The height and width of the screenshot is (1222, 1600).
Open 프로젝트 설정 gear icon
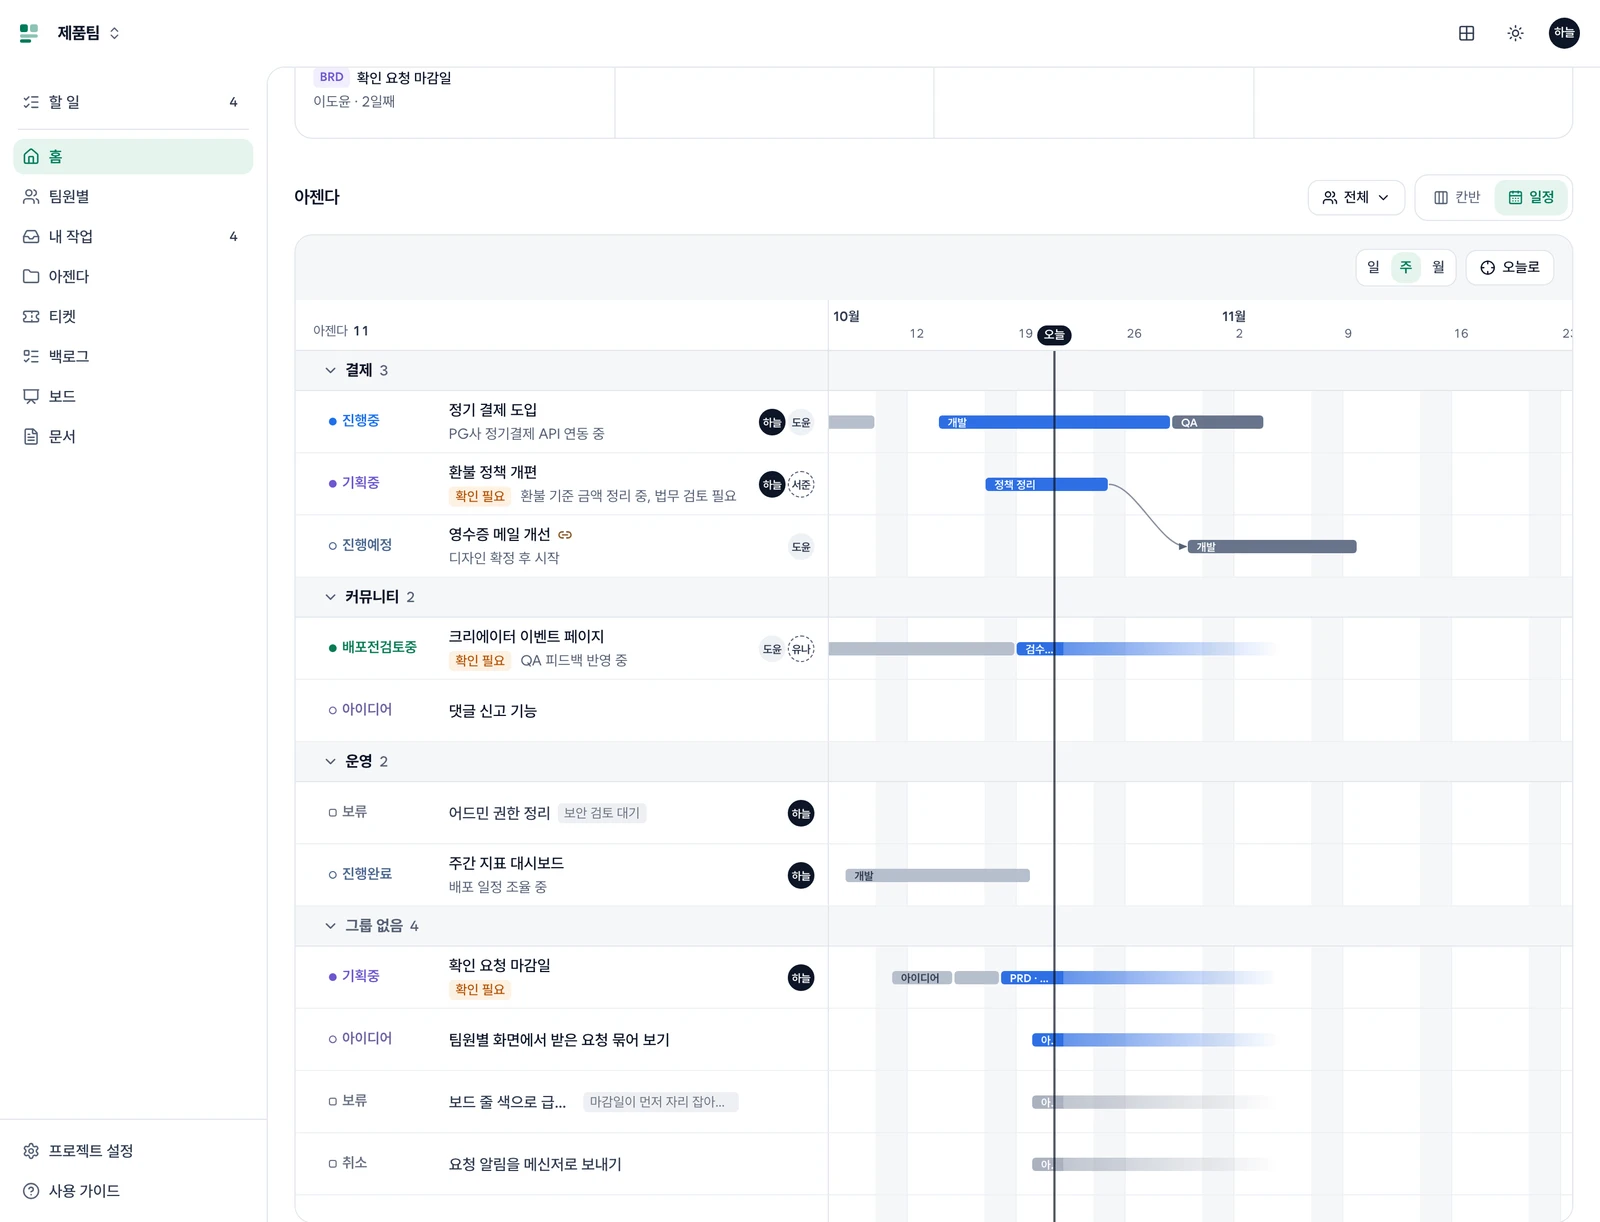point(31,1151)
